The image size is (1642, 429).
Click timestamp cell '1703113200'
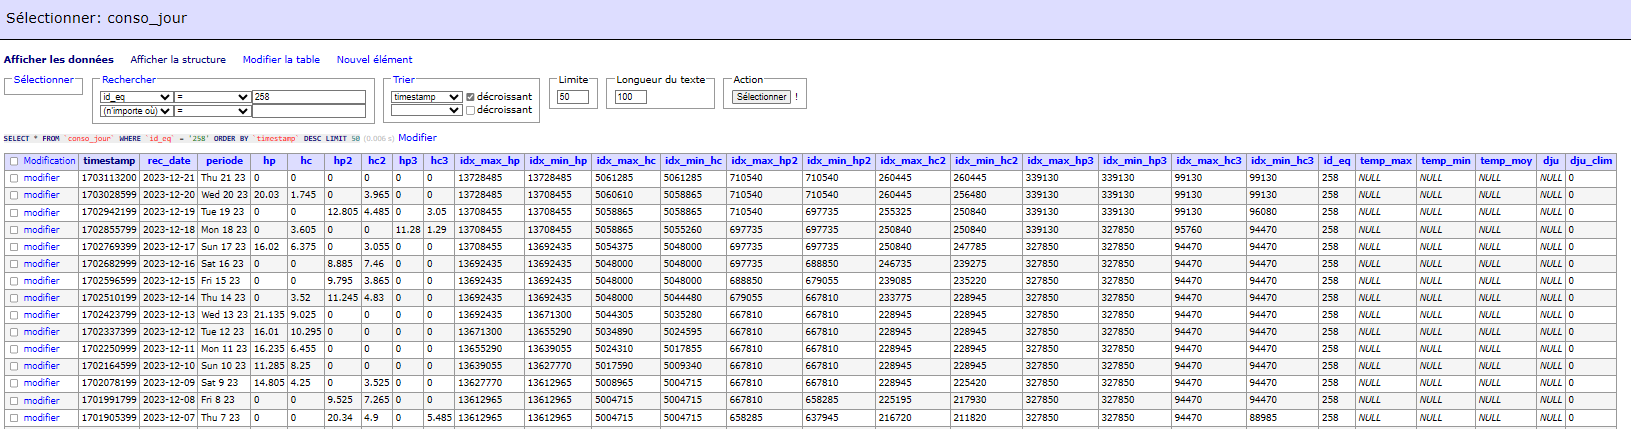pos(109,178)
